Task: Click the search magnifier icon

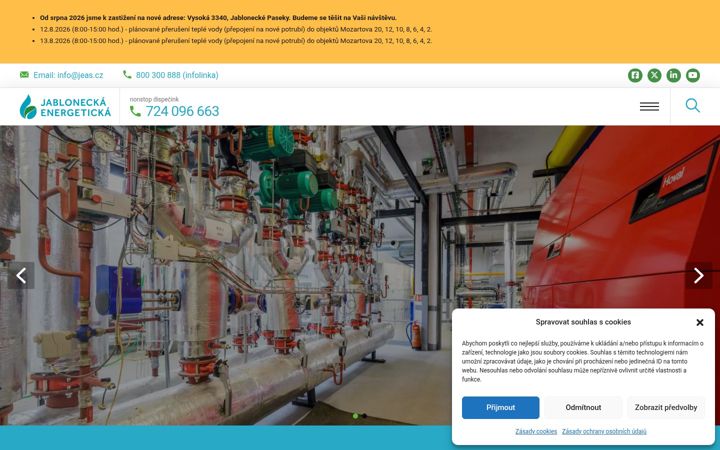Action: coord(692,106)
